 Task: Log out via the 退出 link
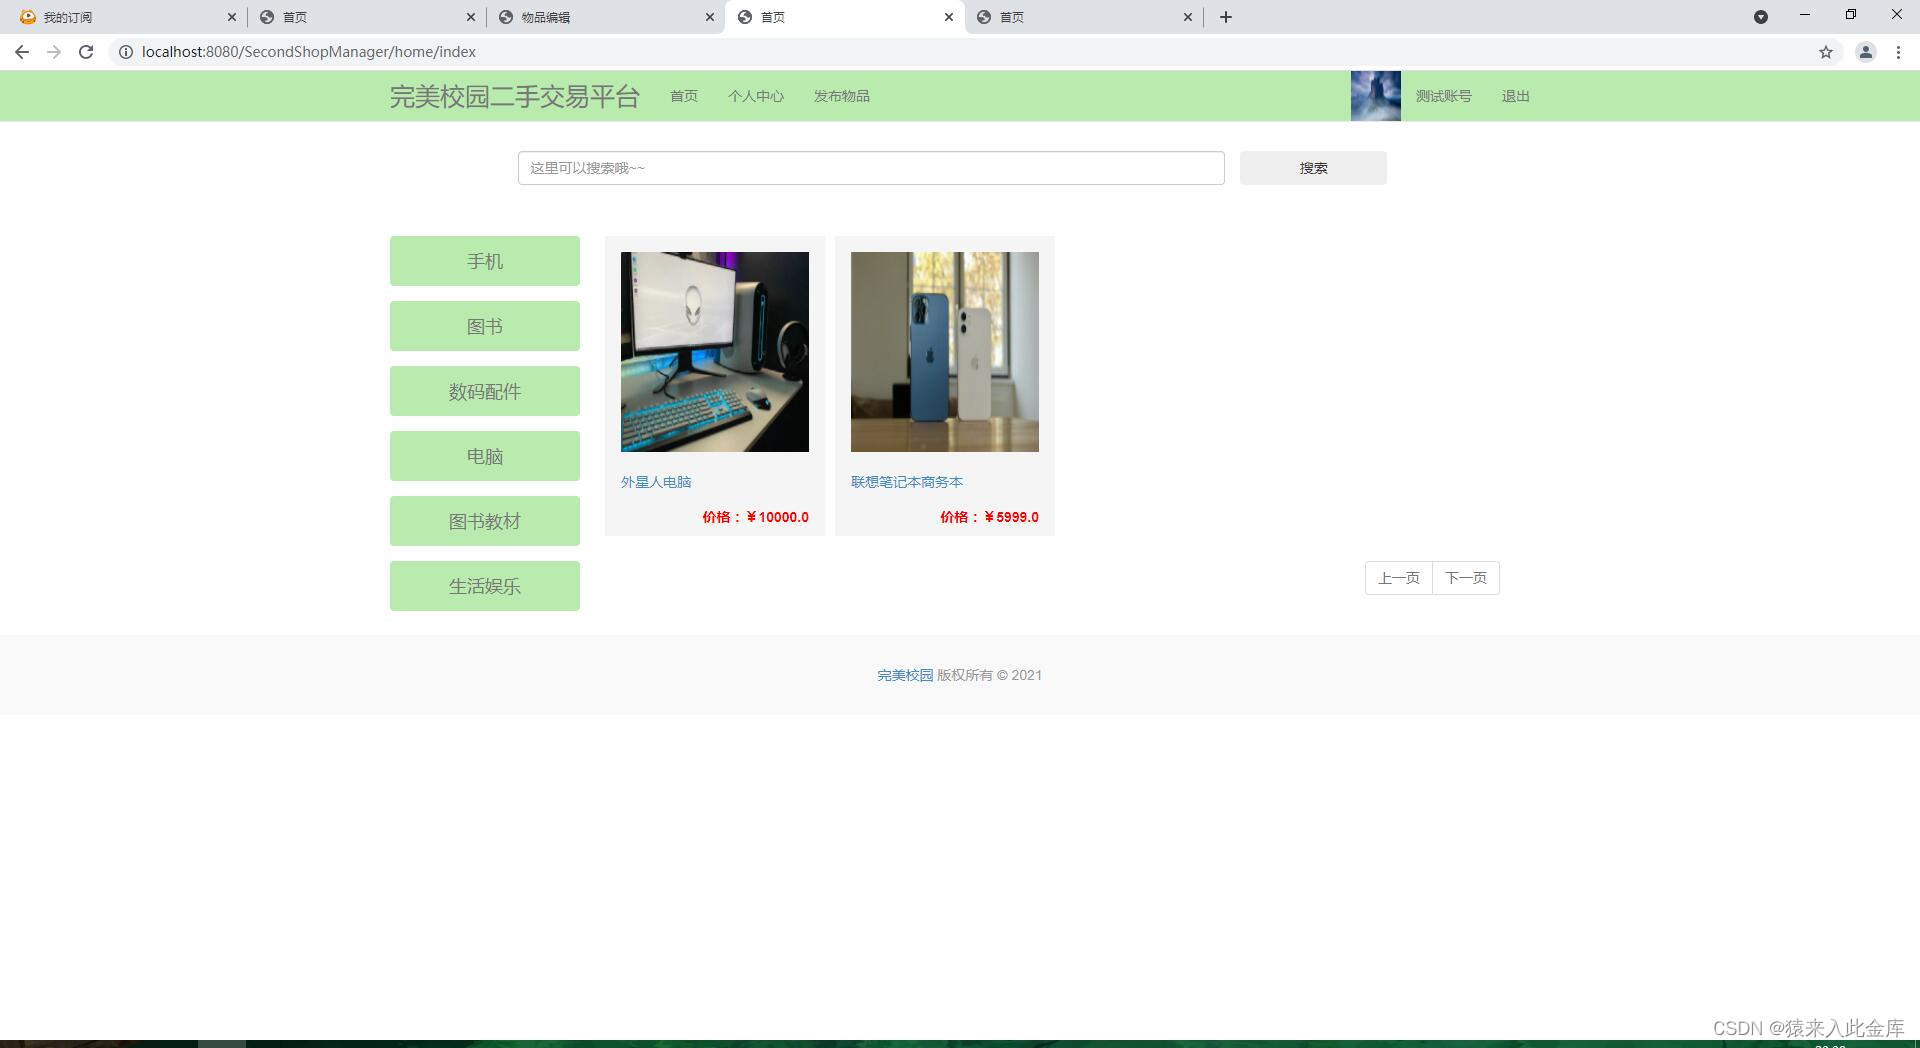click(x=1515, y=96)
